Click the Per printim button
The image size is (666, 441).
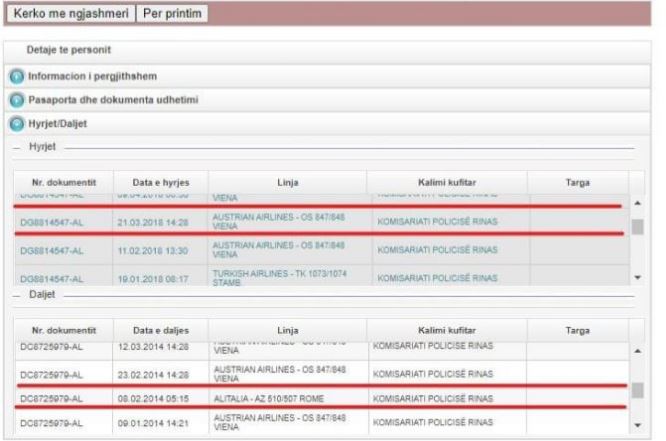pyautogui.click(x=172, y=14)
